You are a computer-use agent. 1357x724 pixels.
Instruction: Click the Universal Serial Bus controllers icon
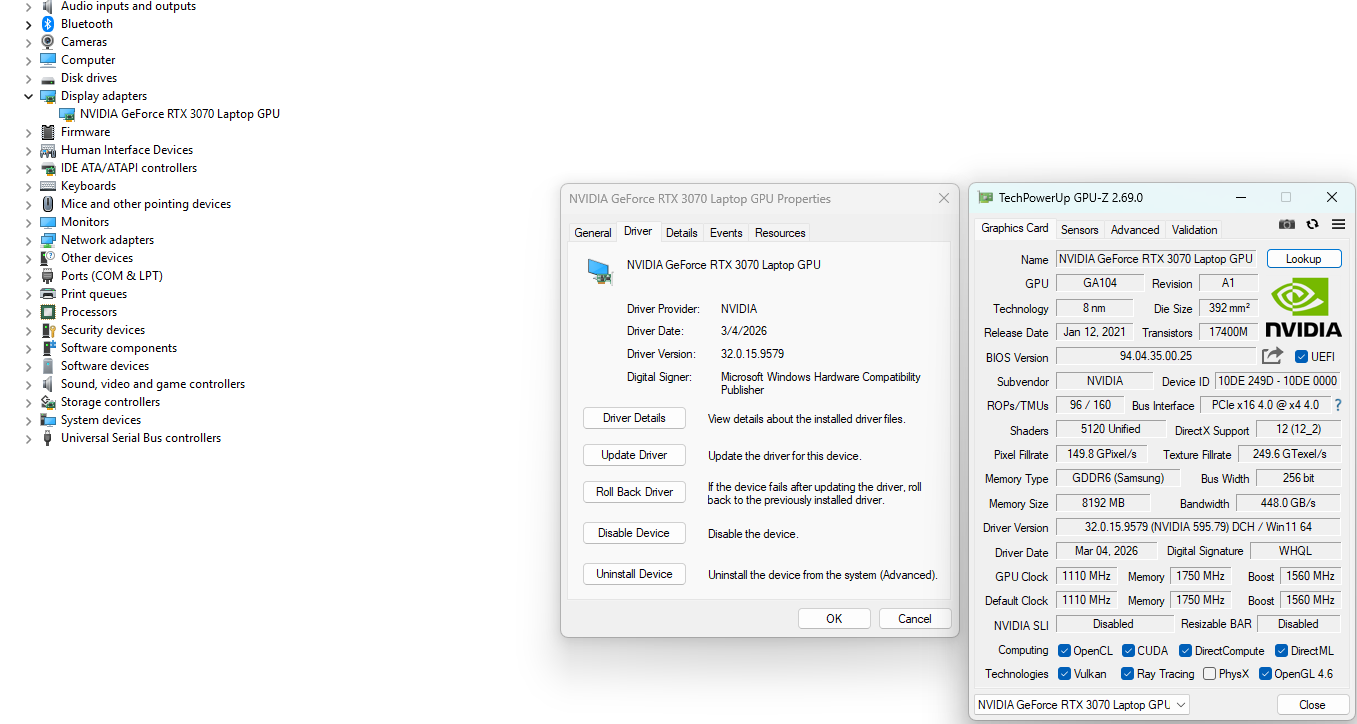click(47, 438)
